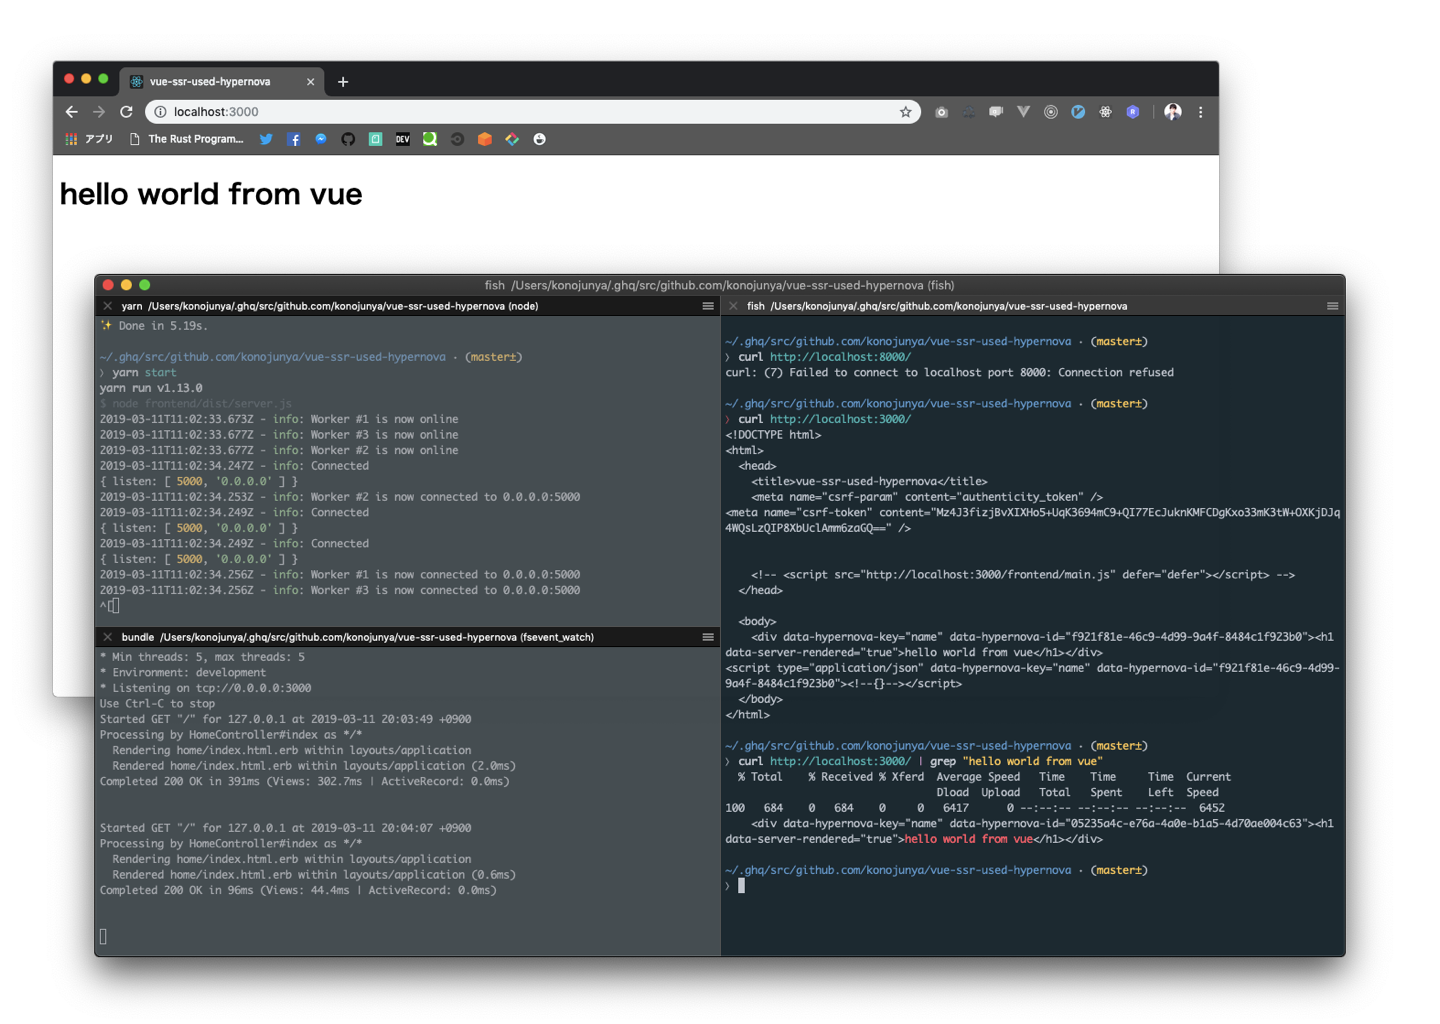
Task: Close the bundle terminal pane
Action: point(107,637)
